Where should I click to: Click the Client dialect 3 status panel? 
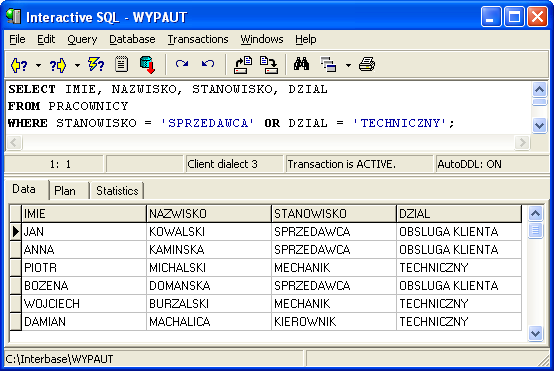click(235, 164)
